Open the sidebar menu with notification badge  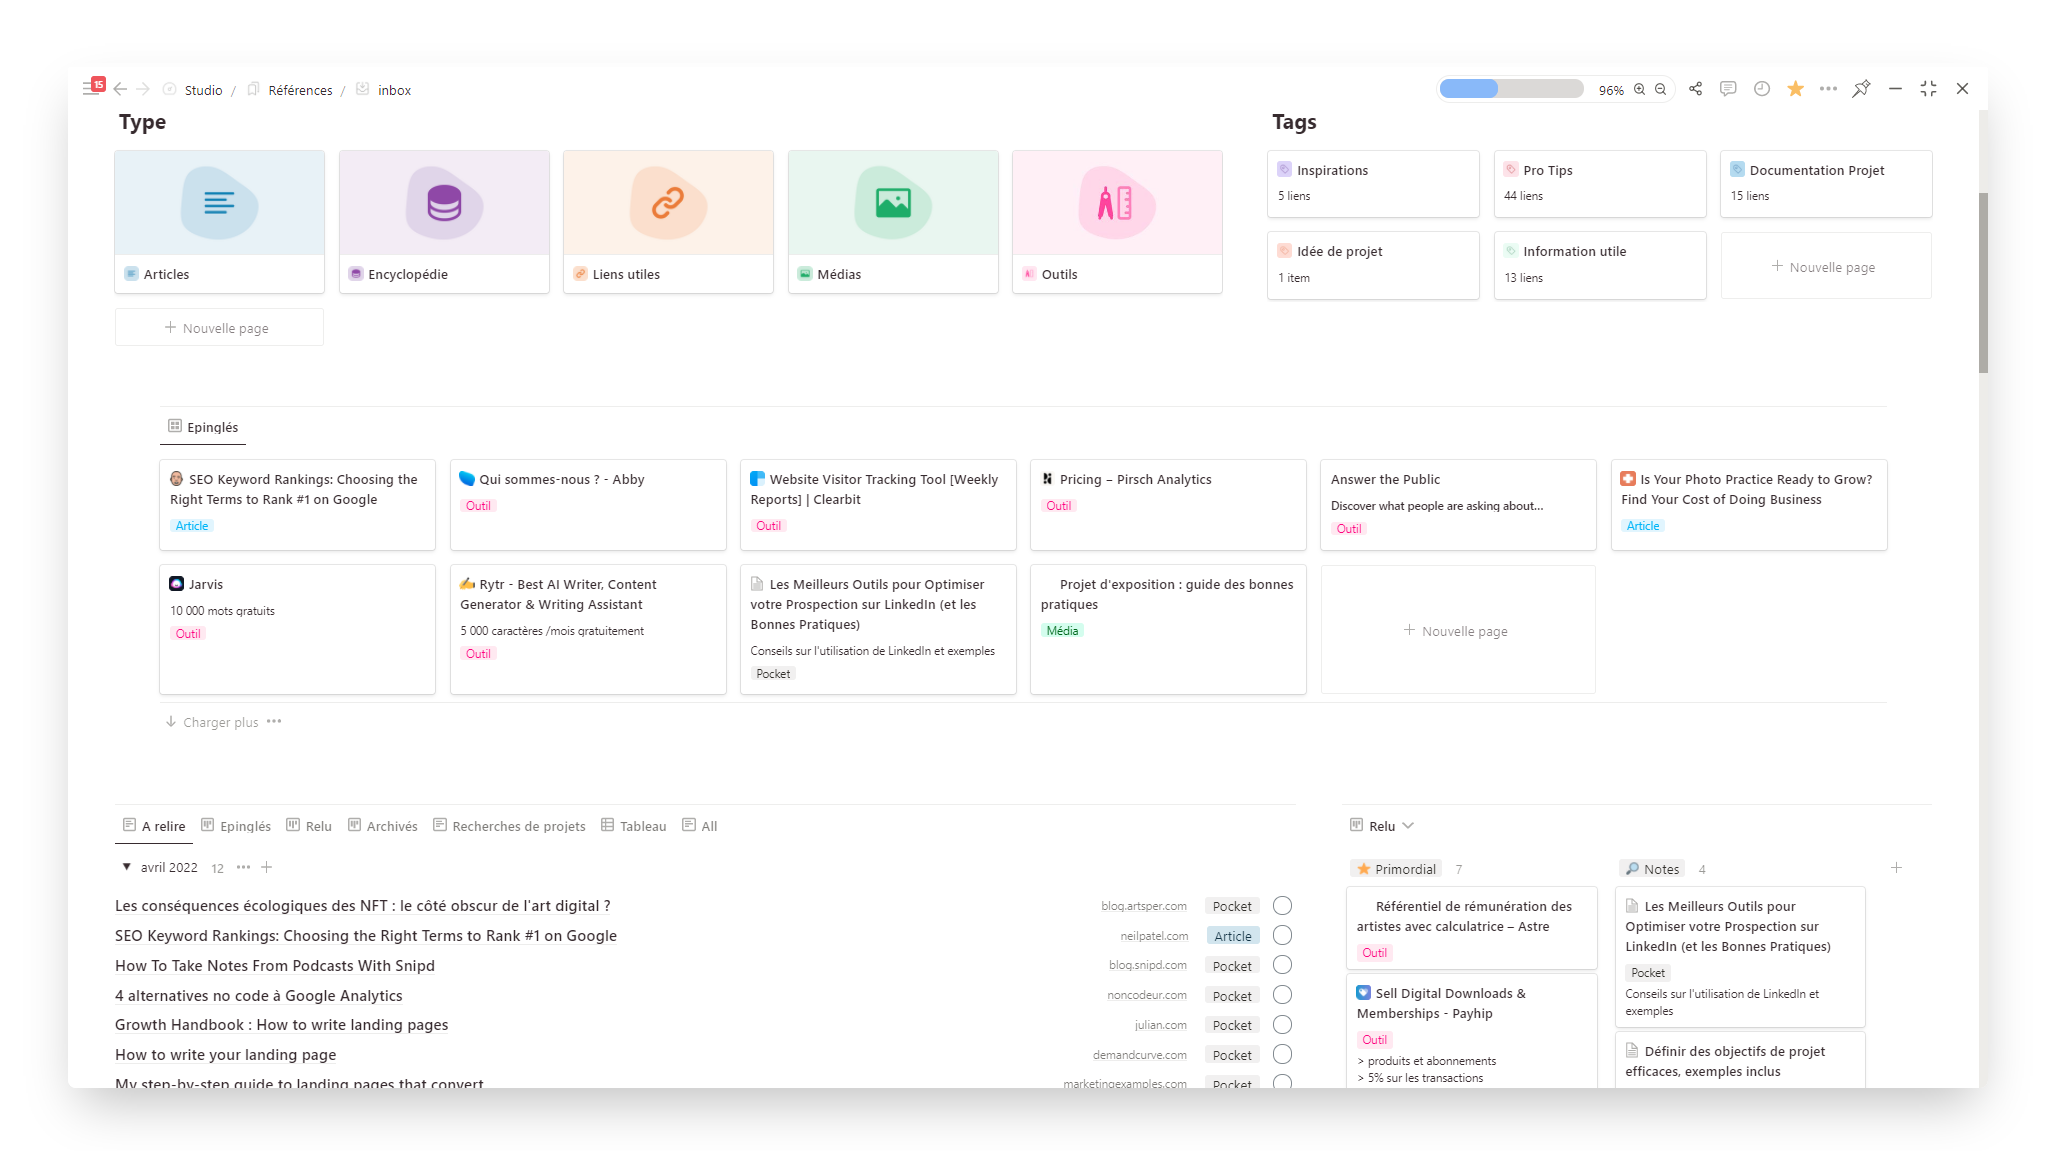point(92,88)
